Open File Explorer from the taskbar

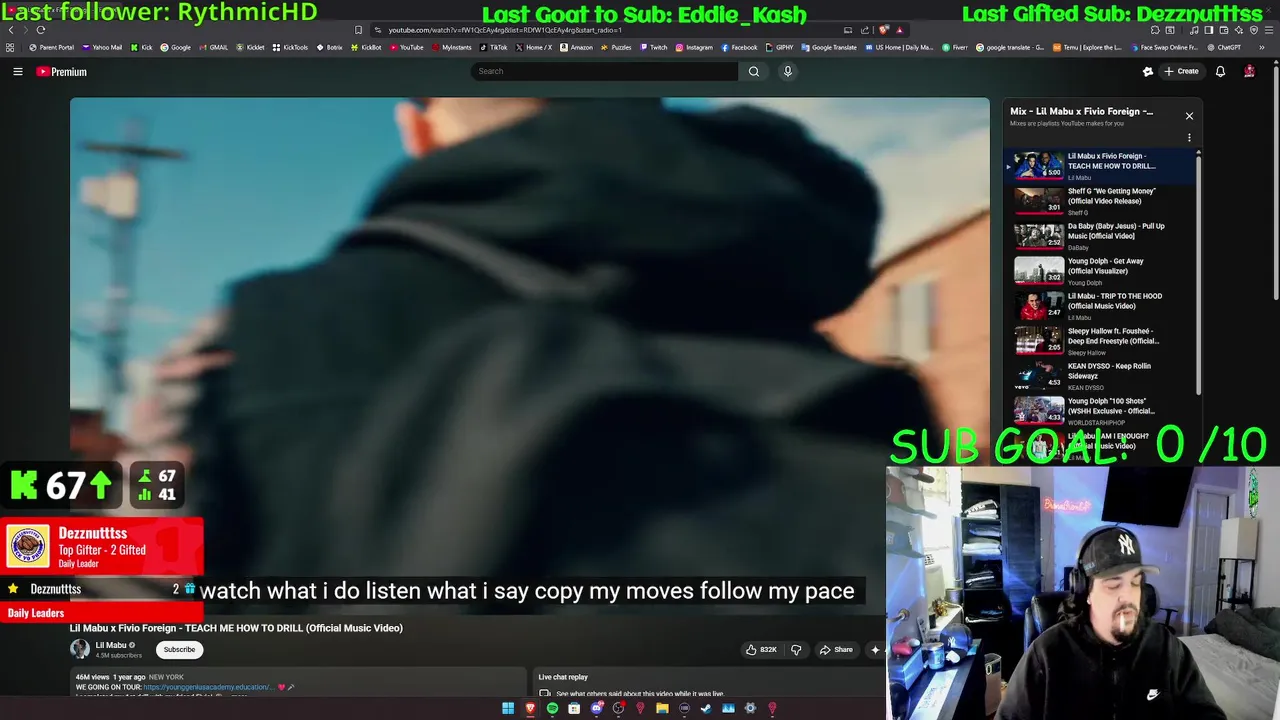(662, 708)
